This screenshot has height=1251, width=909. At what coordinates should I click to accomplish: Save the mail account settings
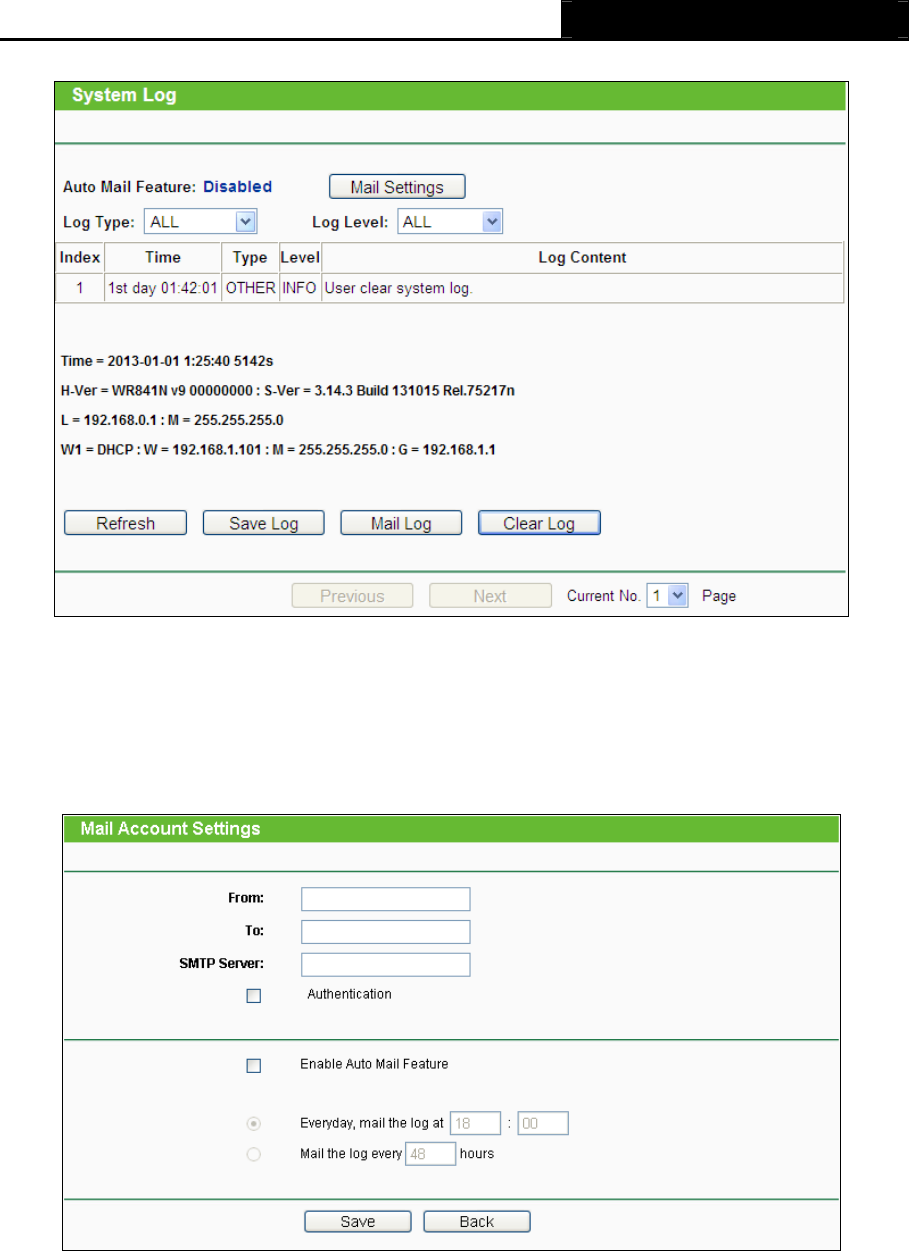click(x=358, y=1221)
